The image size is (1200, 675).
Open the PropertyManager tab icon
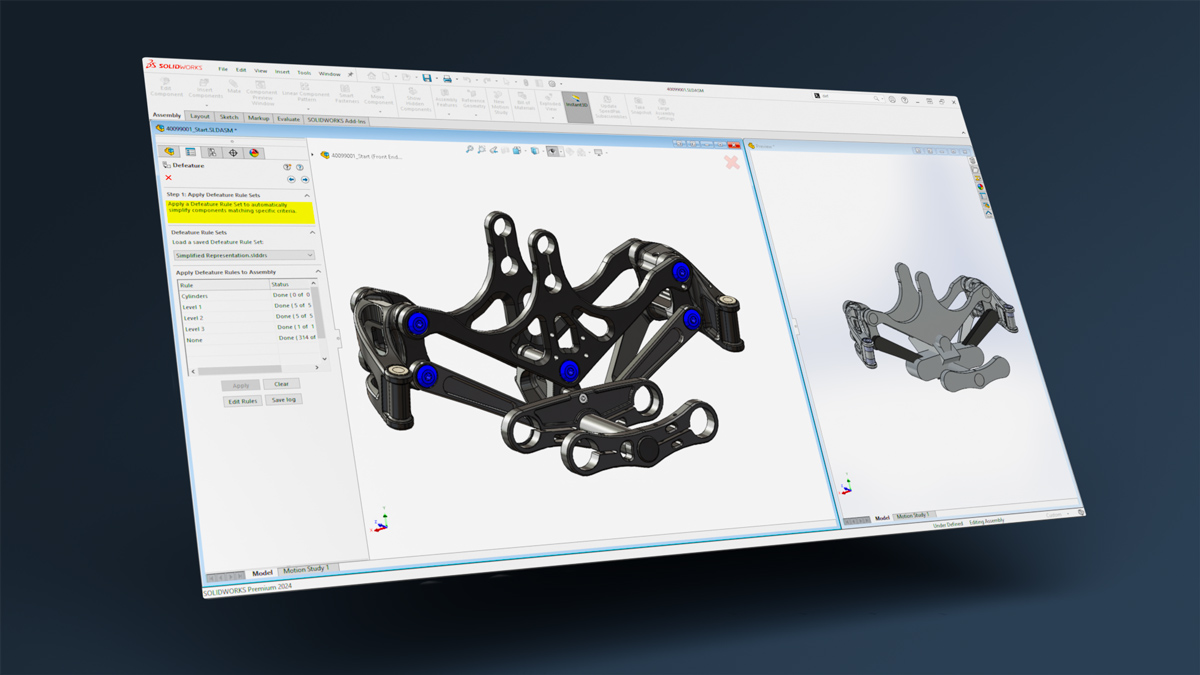191,152
